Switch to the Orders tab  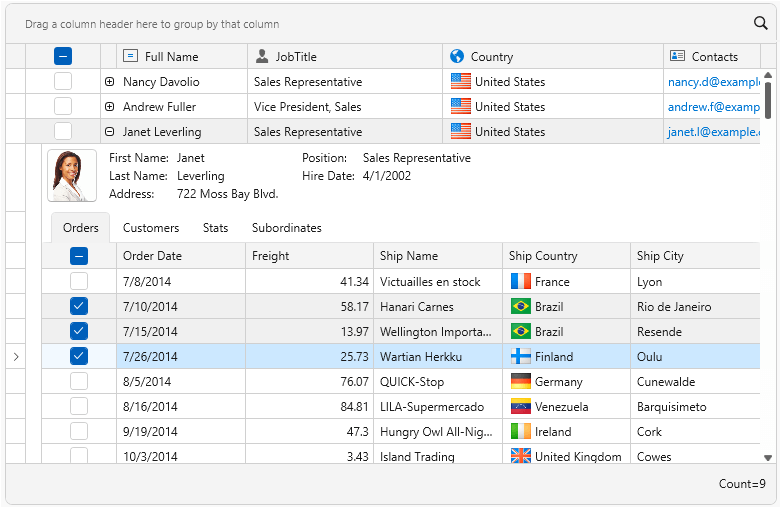81,228
